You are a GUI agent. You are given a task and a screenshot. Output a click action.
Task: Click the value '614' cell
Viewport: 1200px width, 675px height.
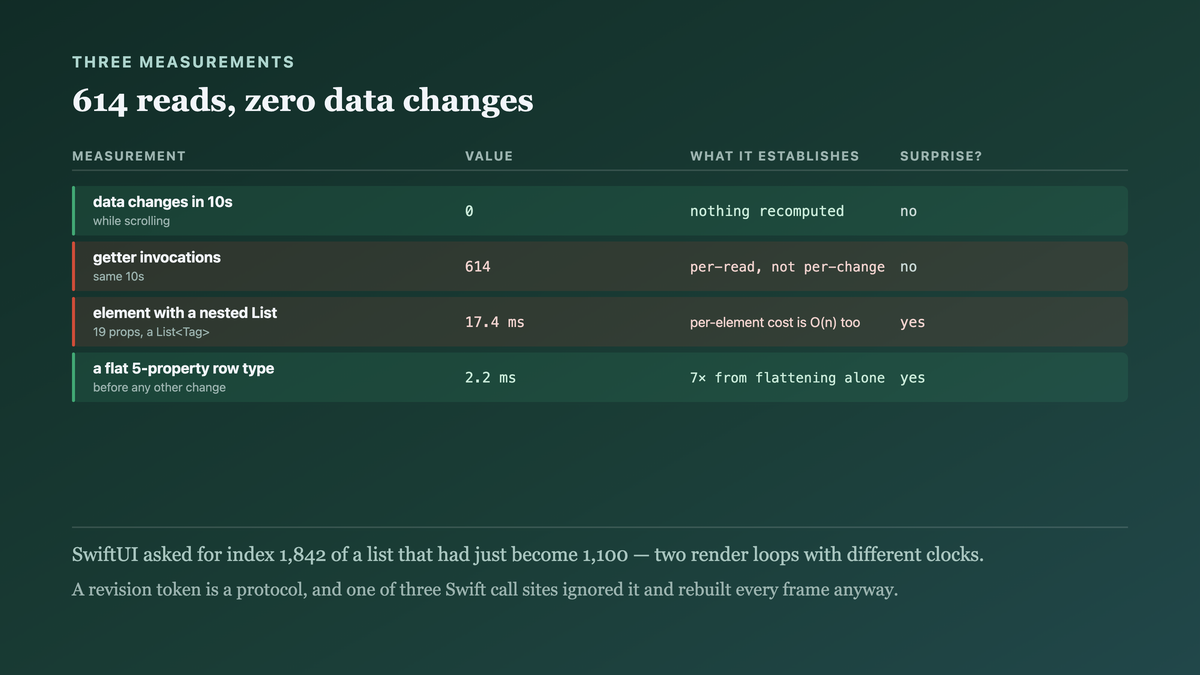click(x=478, y=267)
